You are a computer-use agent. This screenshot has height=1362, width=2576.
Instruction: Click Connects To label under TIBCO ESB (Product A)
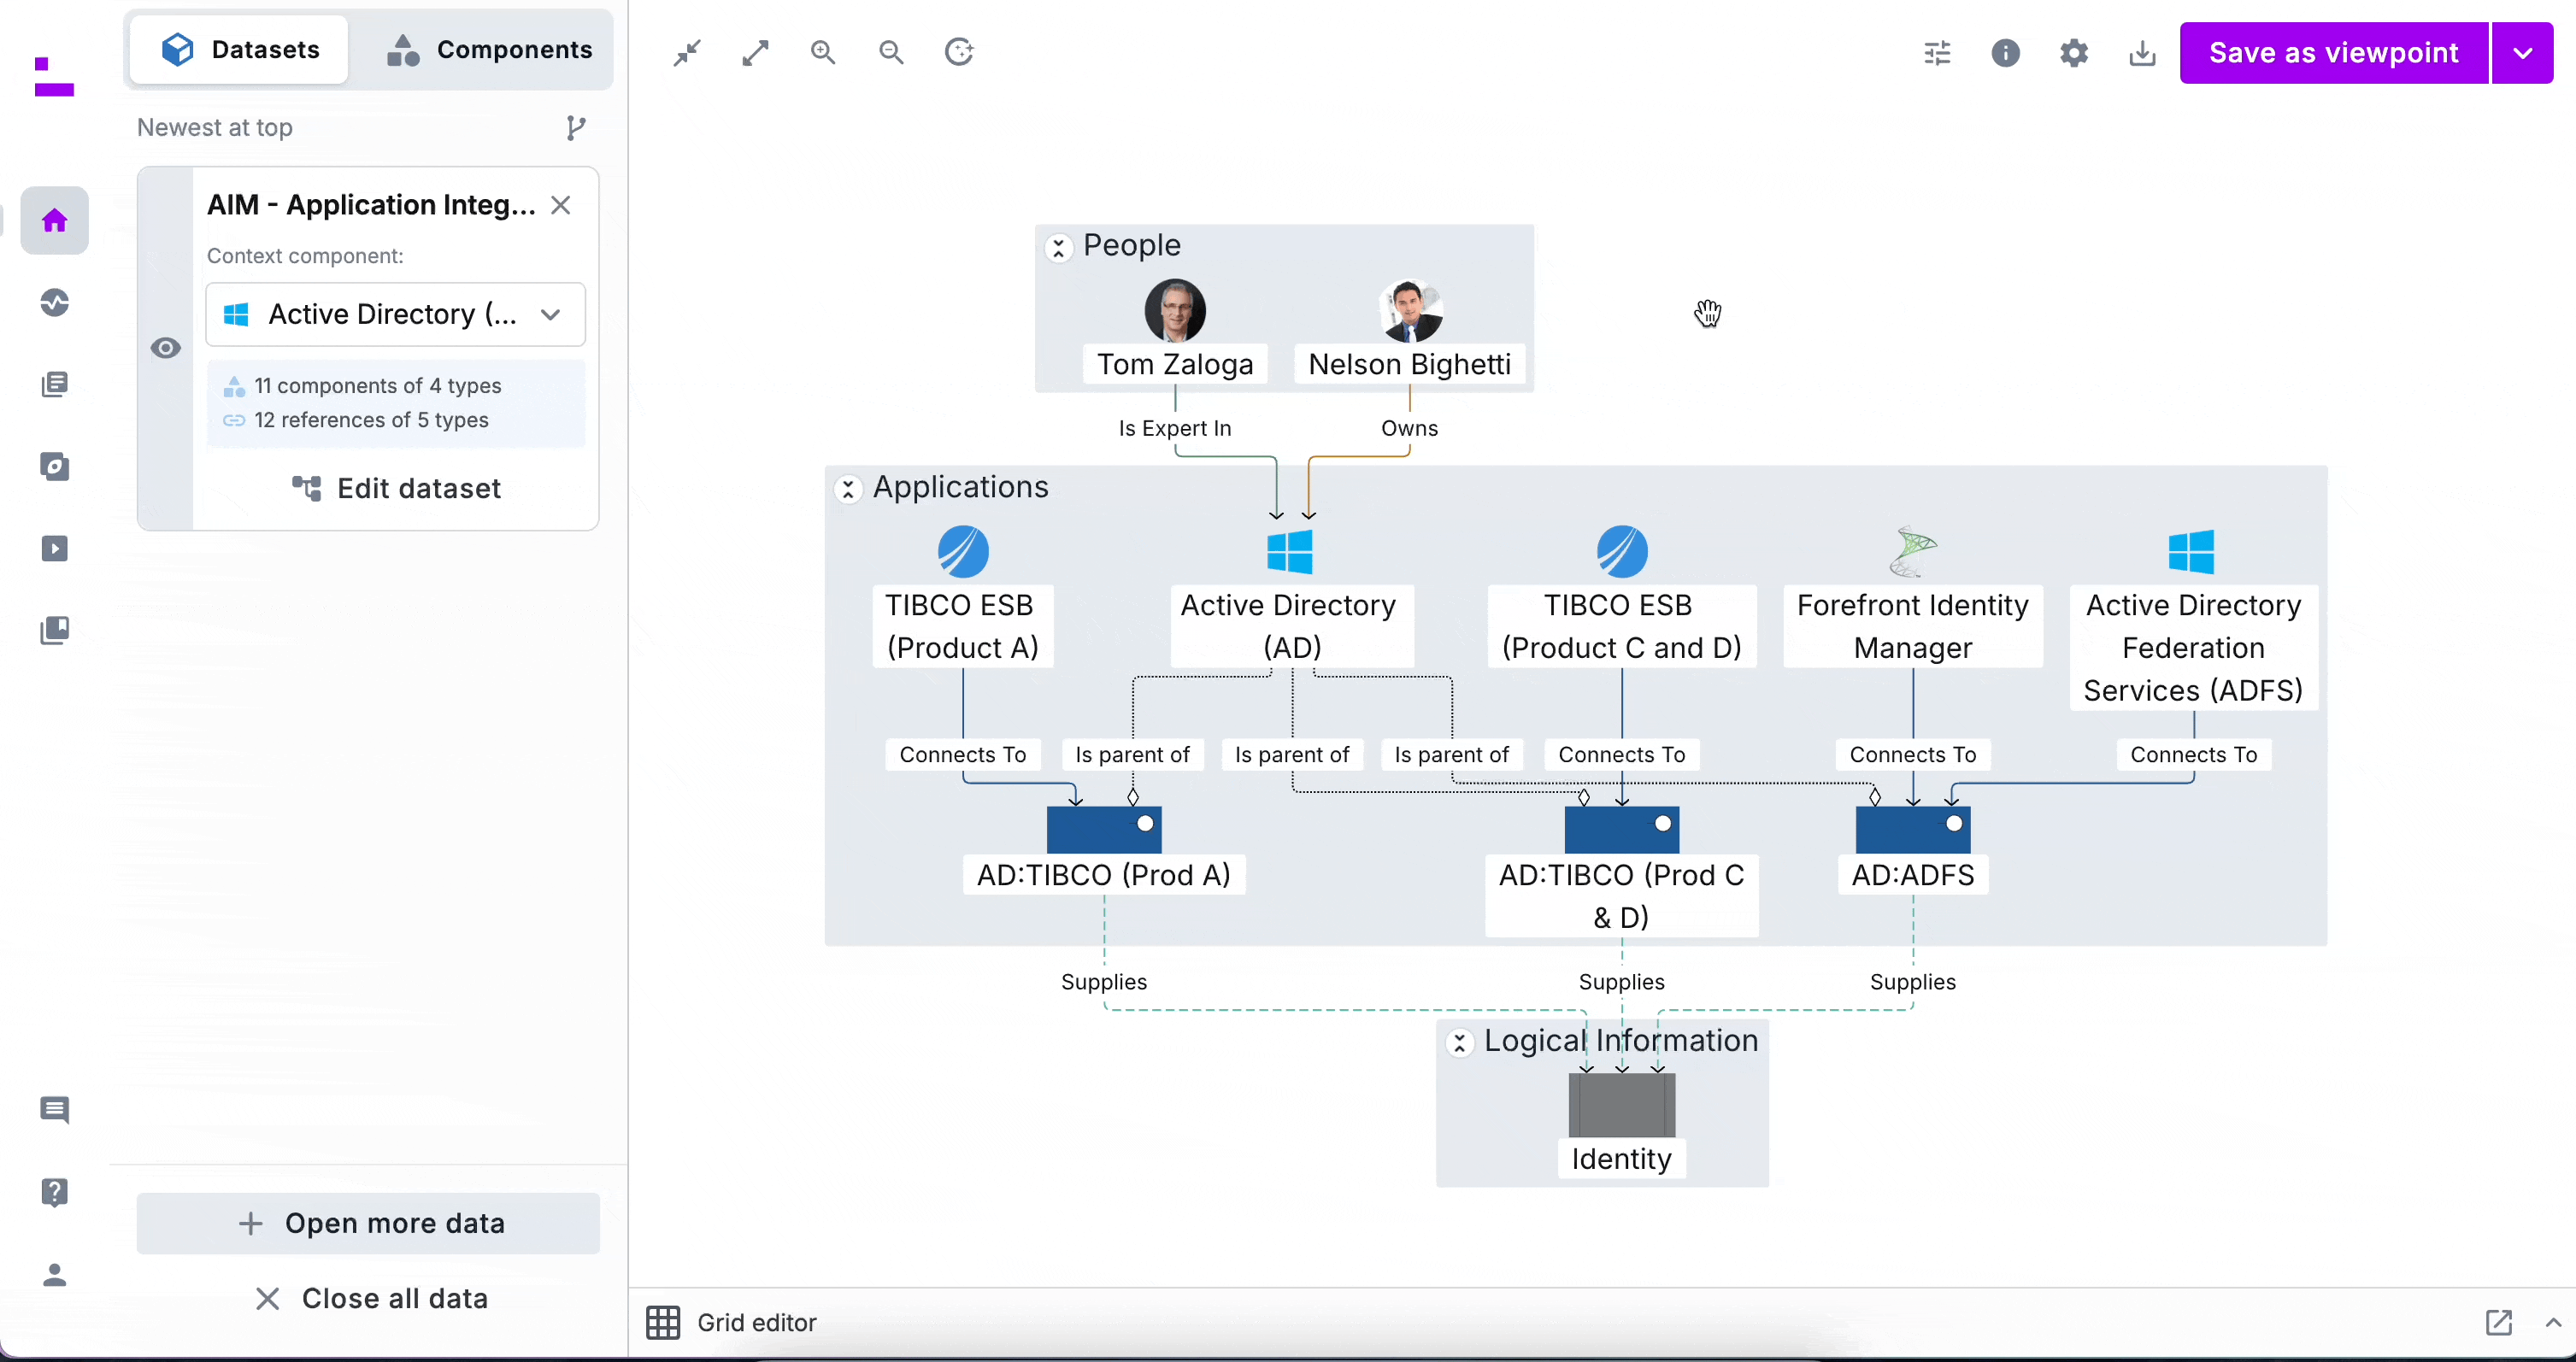click(963, 755)
